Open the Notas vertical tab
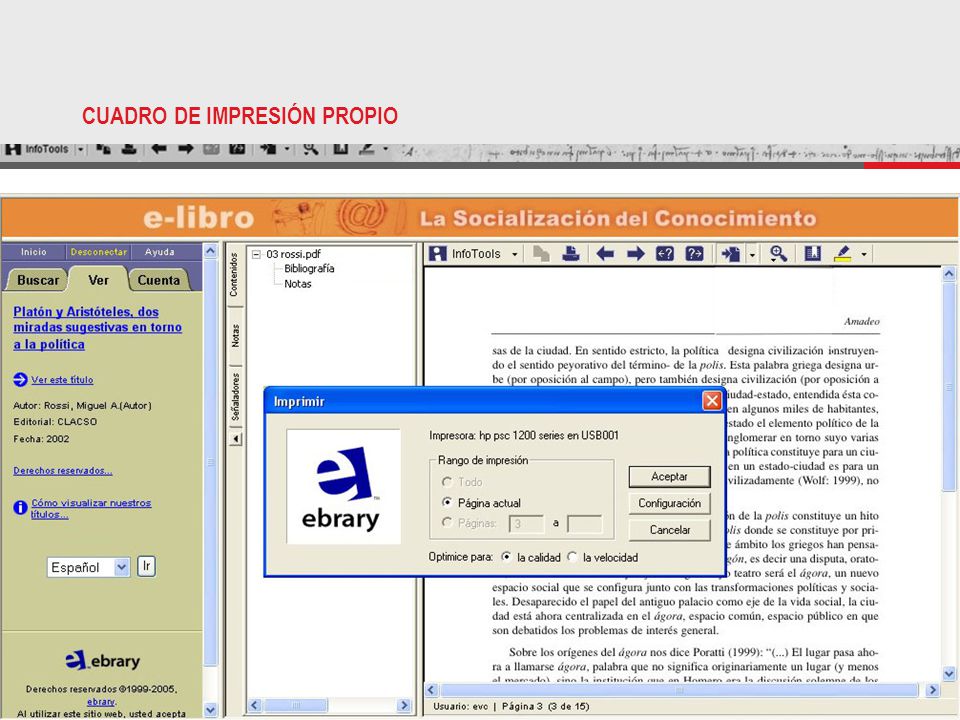This screenshot has width=960, height=720. click(x=235, y=336)
